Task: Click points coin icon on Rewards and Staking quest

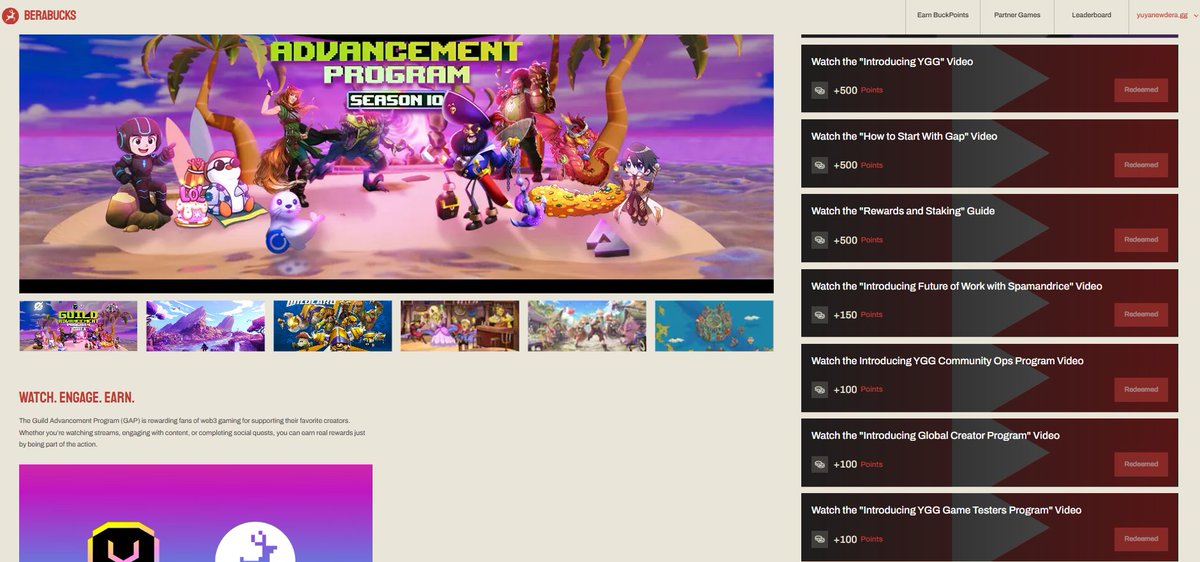Action: point(819,240)
